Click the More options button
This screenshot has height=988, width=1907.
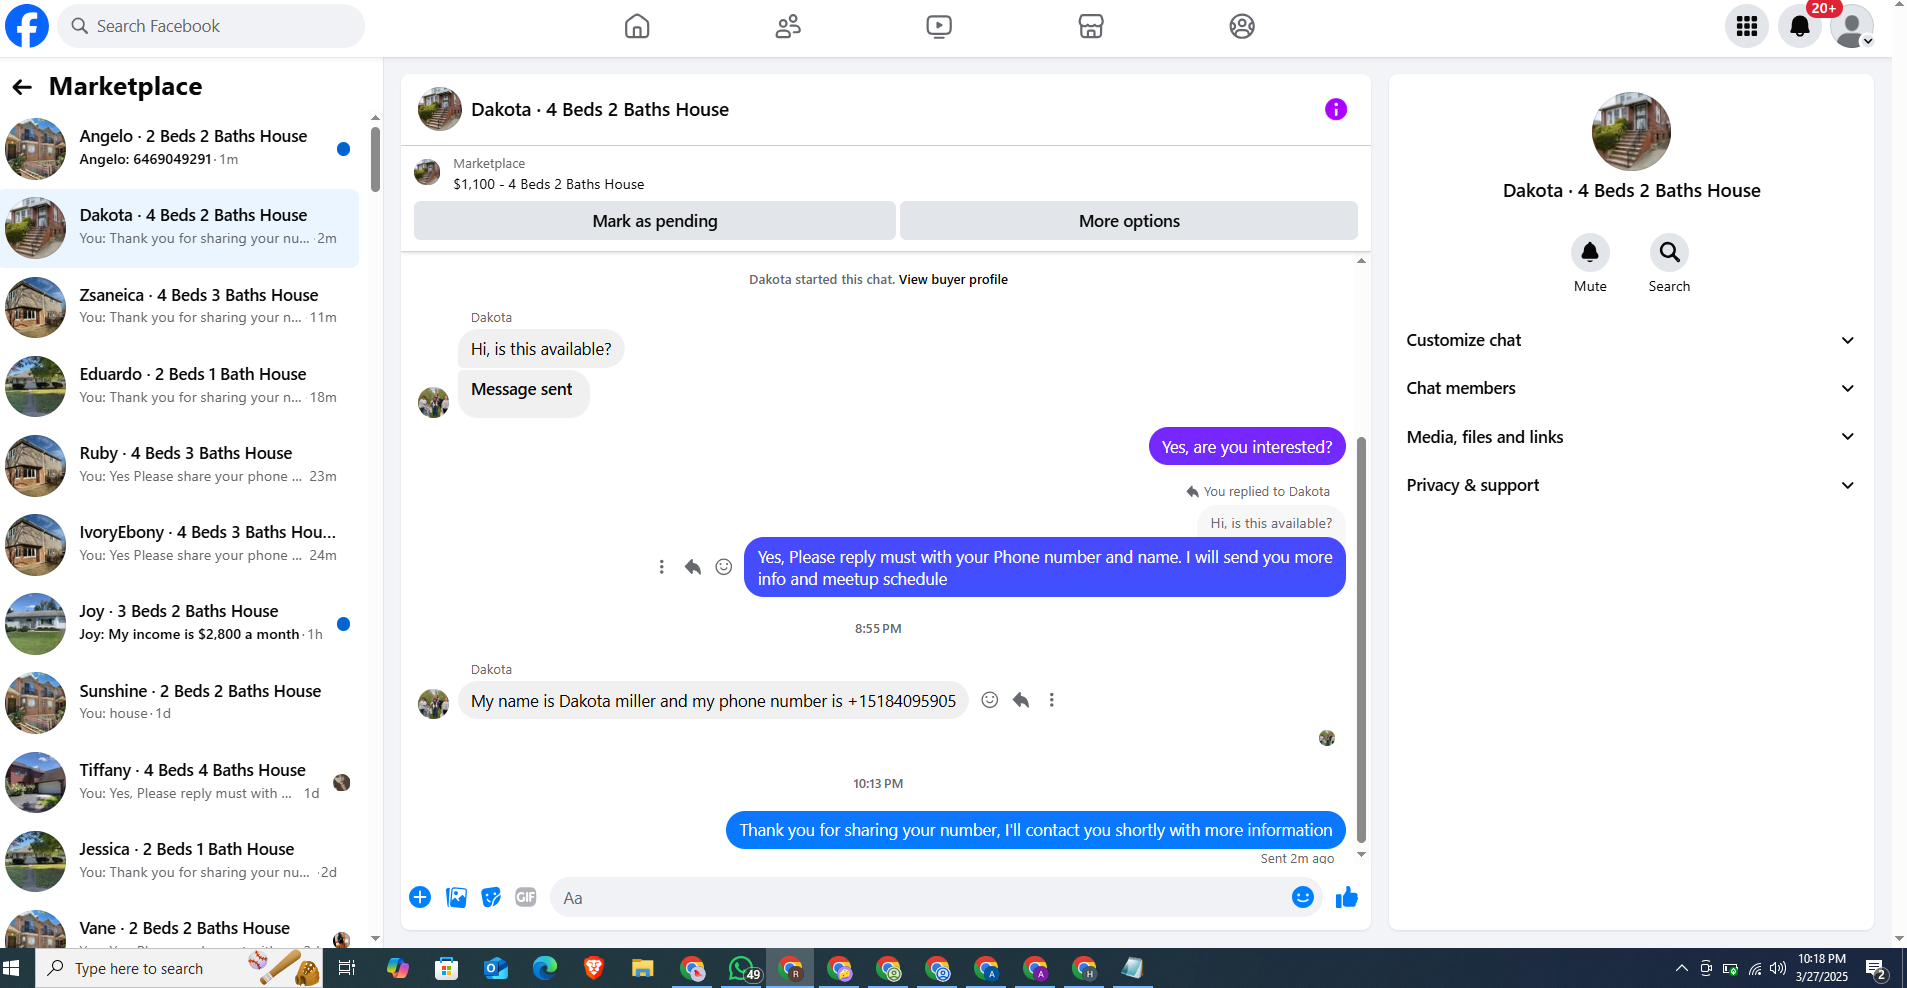(1129, 221)
